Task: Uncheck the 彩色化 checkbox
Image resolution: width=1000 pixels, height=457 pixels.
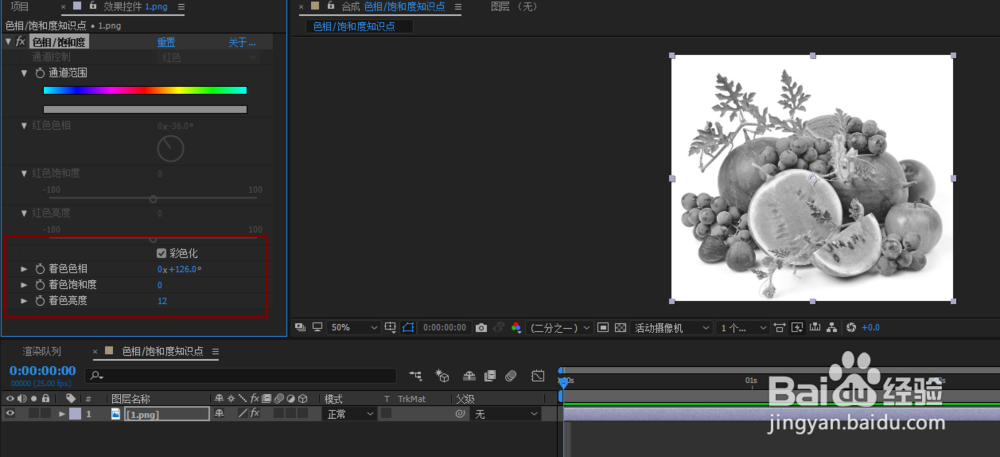Action: tap(161, 253)
